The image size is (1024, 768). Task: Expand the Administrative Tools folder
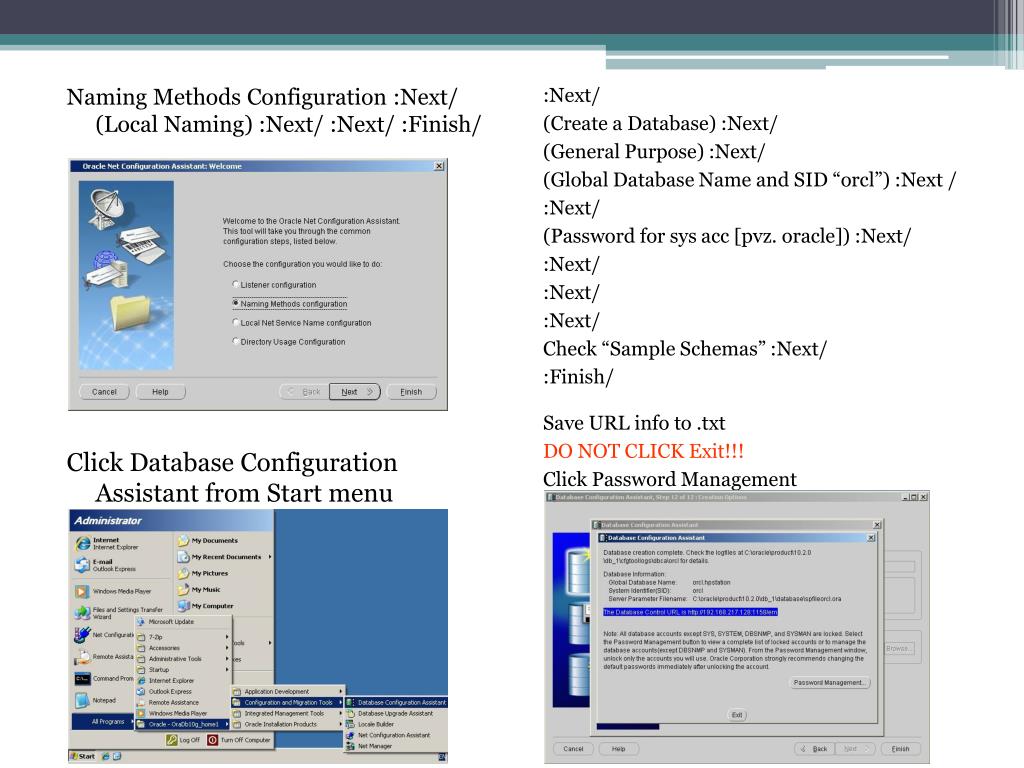tap(183, 659)
